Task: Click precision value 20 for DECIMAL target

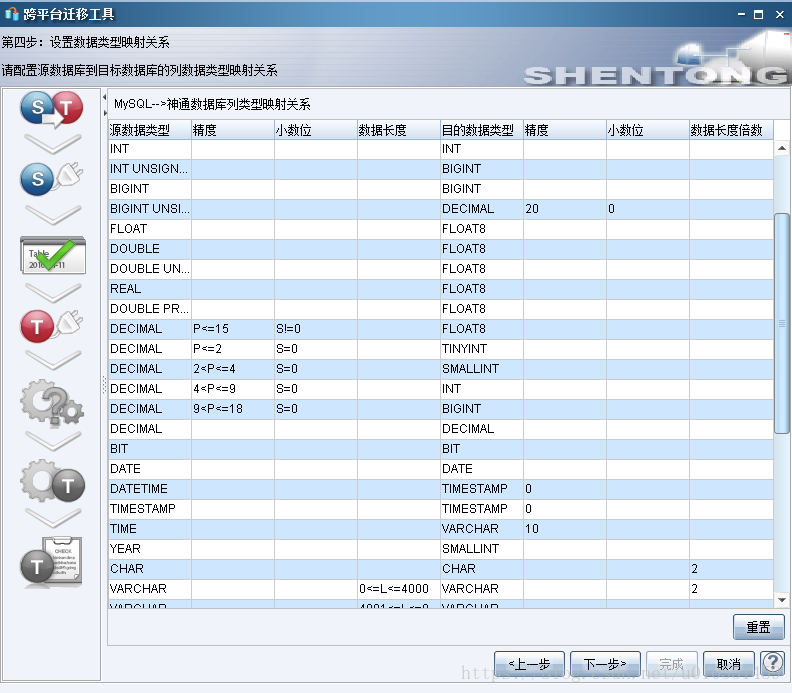Action: click(565, 209)
